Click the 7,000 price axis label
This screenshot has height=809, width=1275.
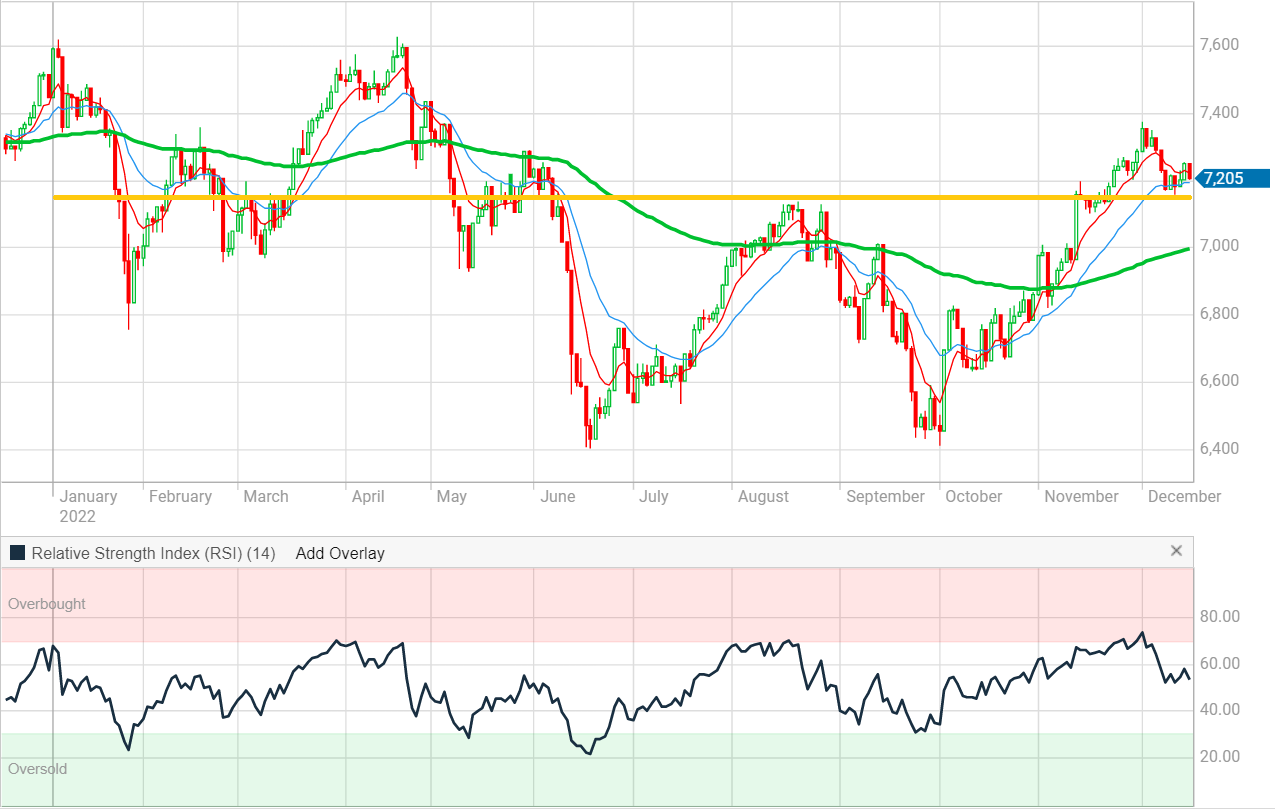1219,246
